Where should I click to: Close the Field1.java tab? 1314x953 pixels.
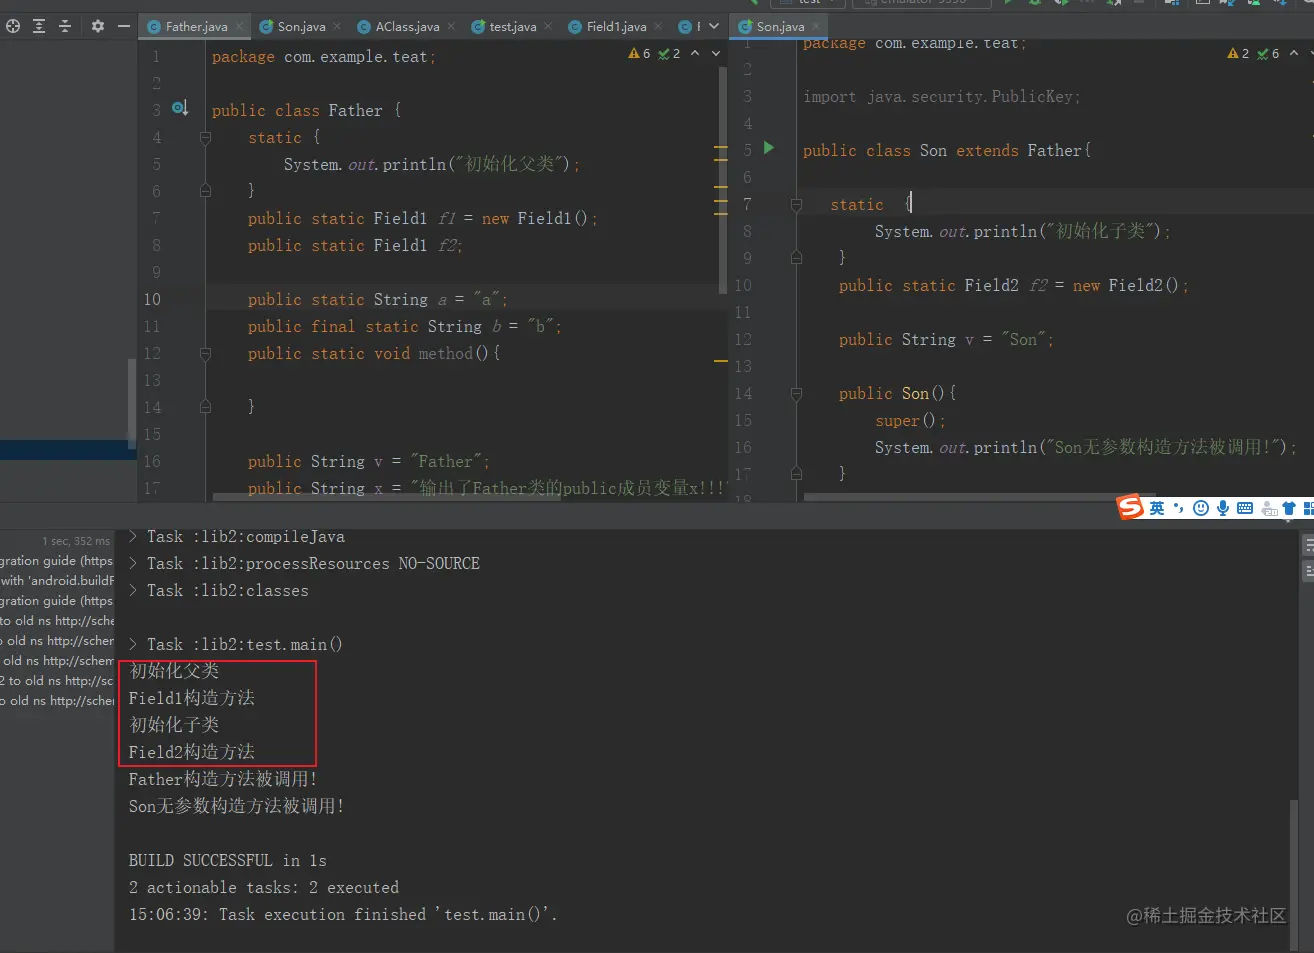[x=658, y=26]
